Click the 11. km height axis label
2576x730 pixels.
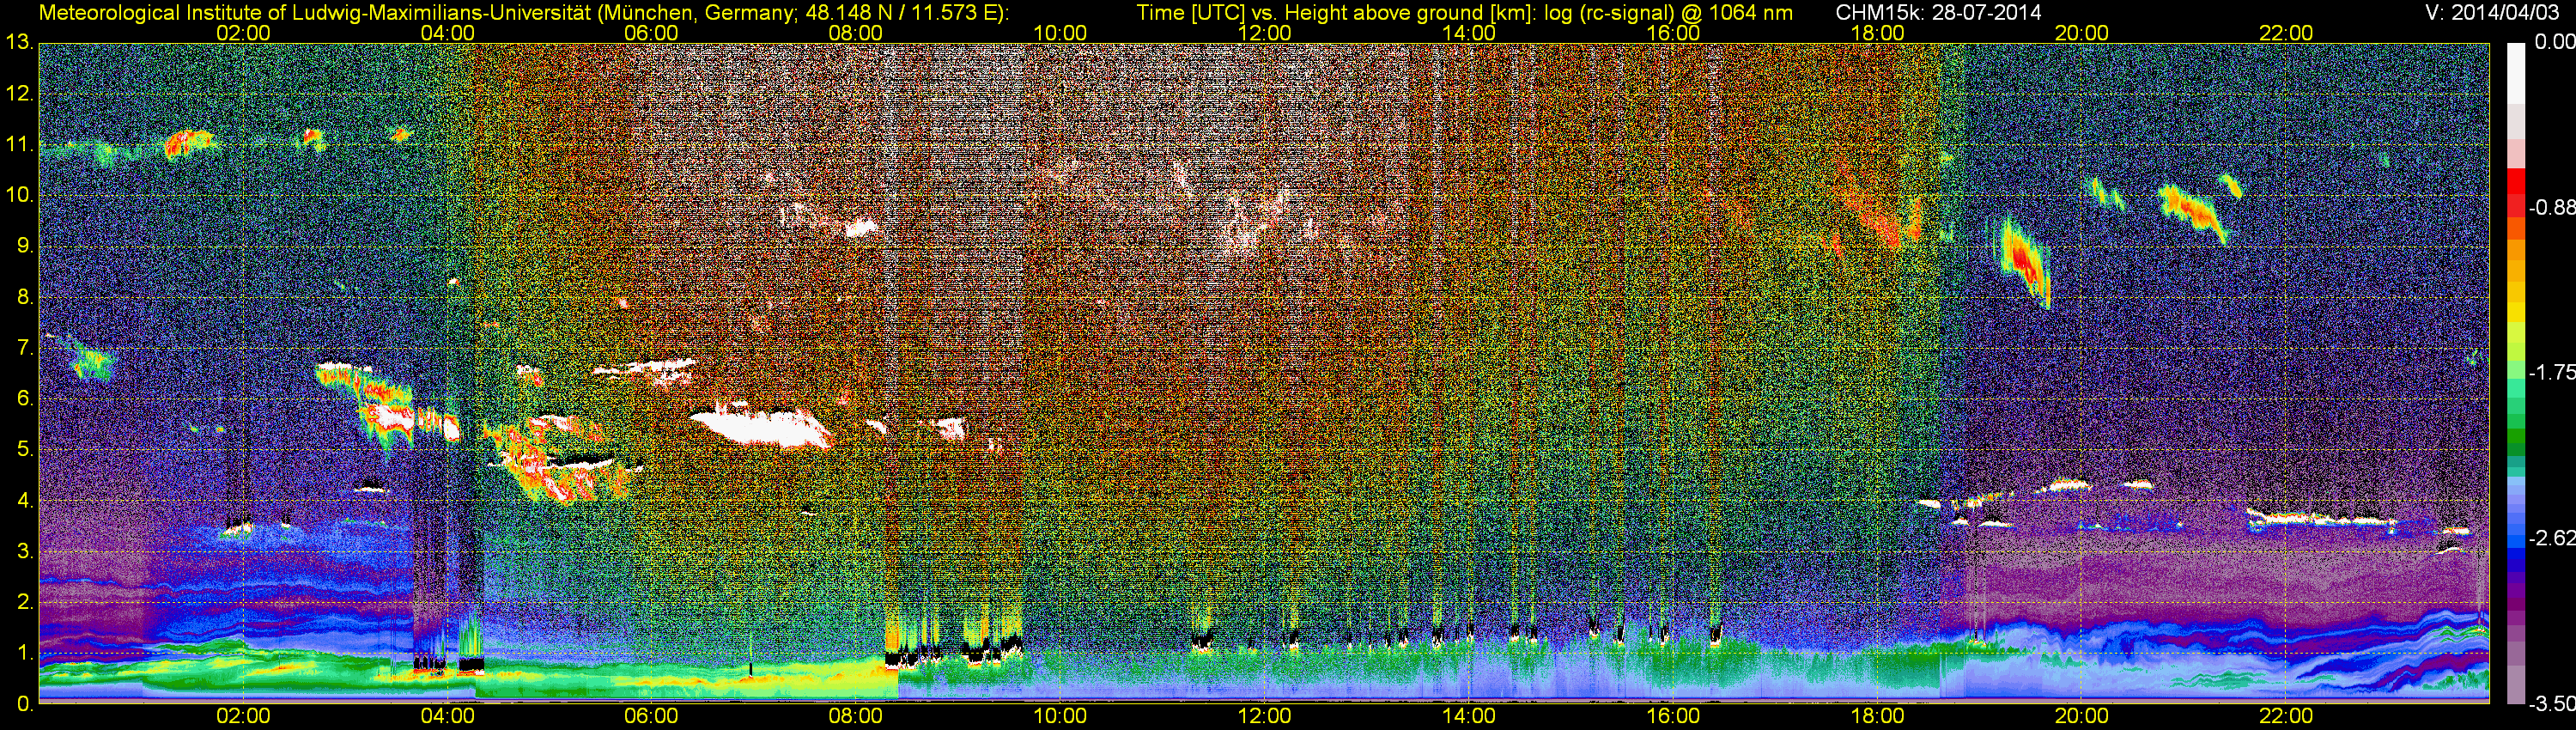tap(18, 145)
